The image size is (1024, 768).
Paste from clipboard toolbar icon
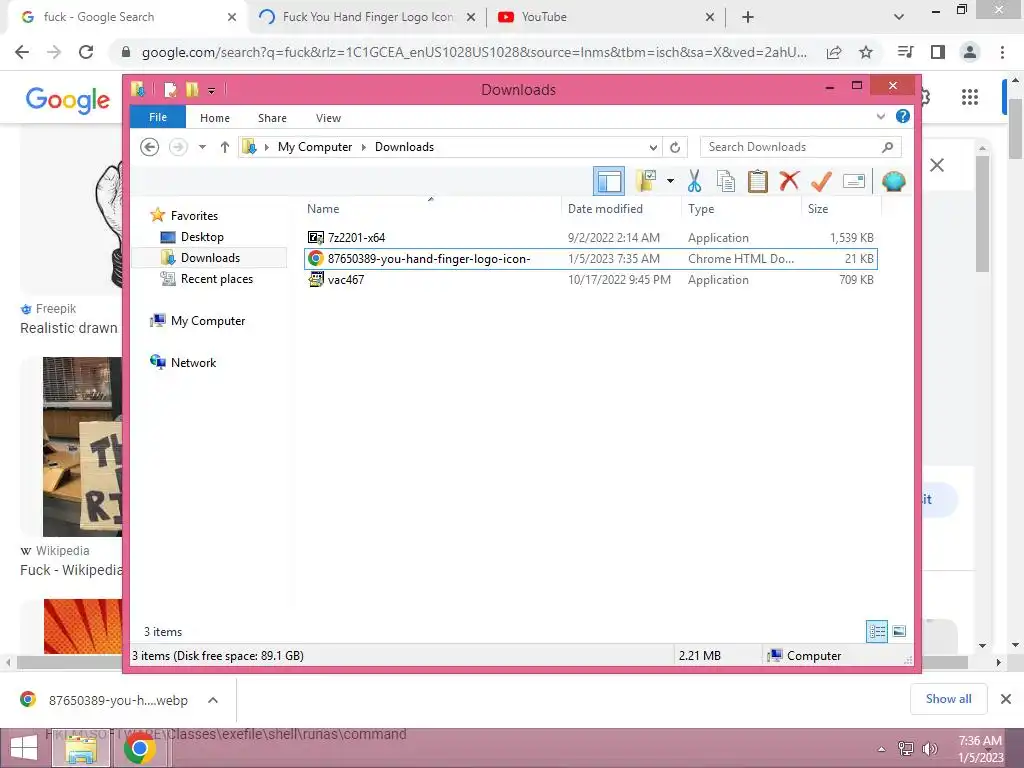758,181
